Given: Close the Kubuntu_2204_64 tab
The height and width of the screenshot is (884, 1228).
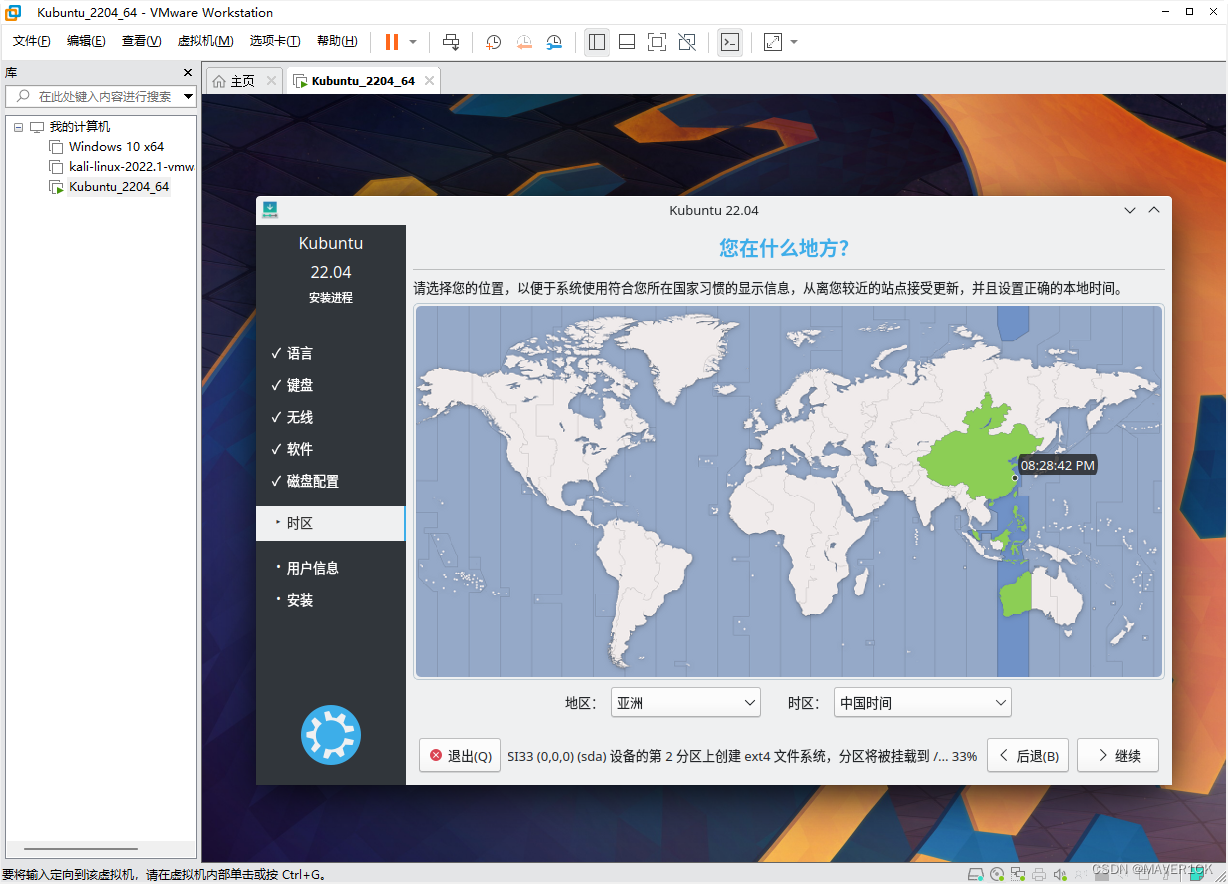Looking at the screenshot, I should pos(430,81).
